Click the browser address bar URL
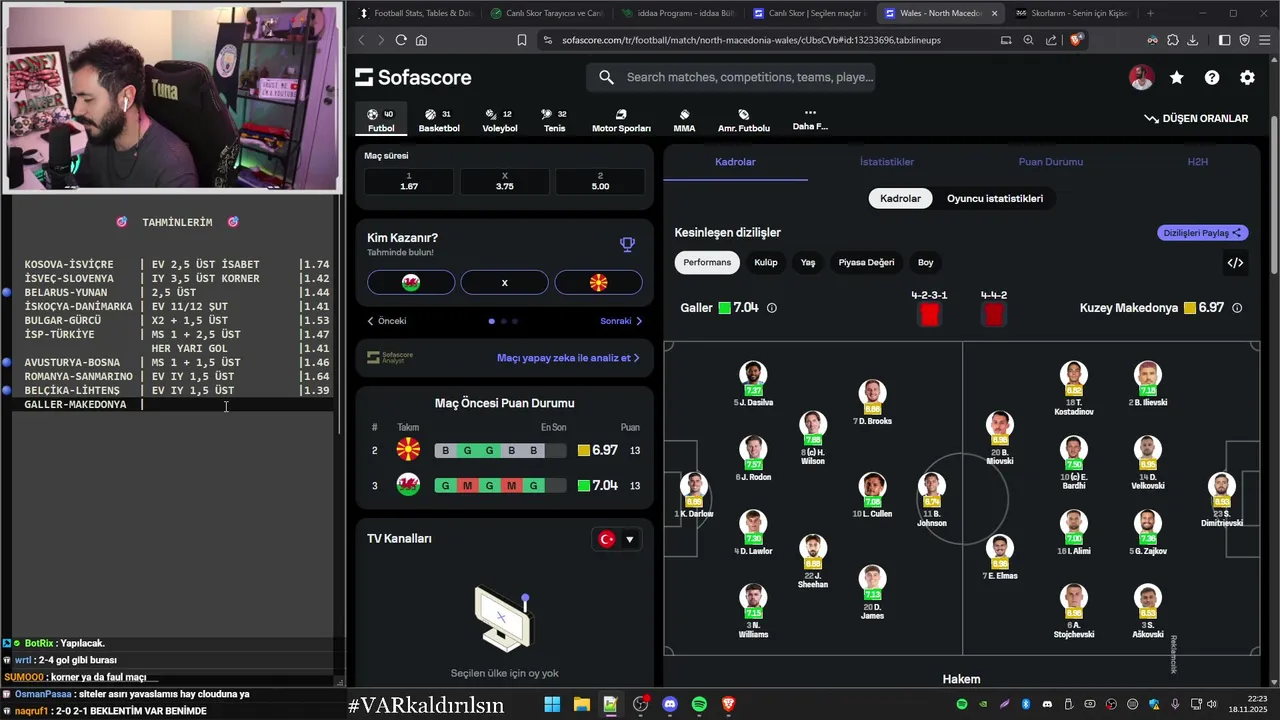This screenshot has width=1280, height=720. click(x=751, y=40)
